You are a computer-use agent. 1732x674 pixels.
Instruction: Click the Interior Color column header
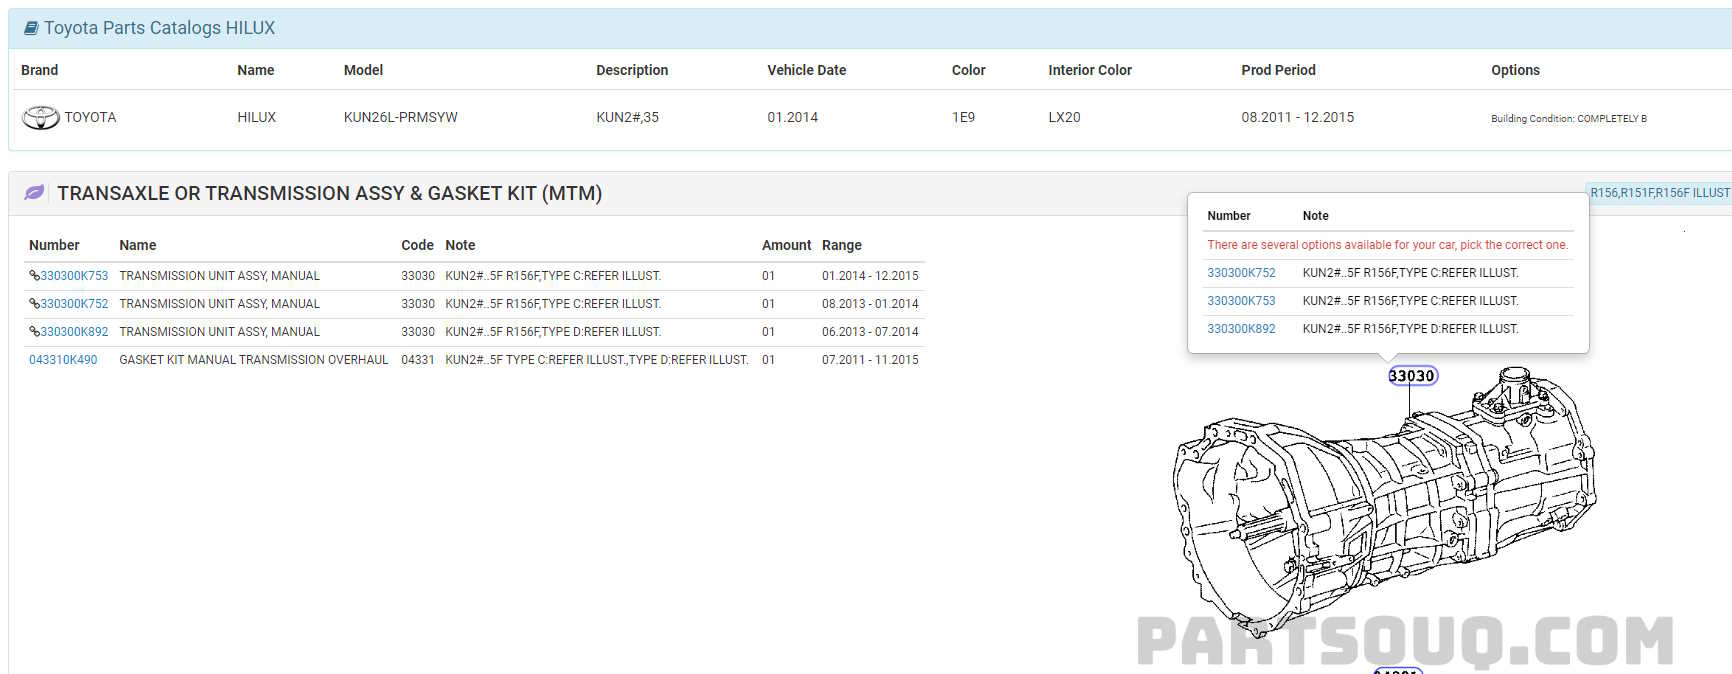[x=1090, y=70]
